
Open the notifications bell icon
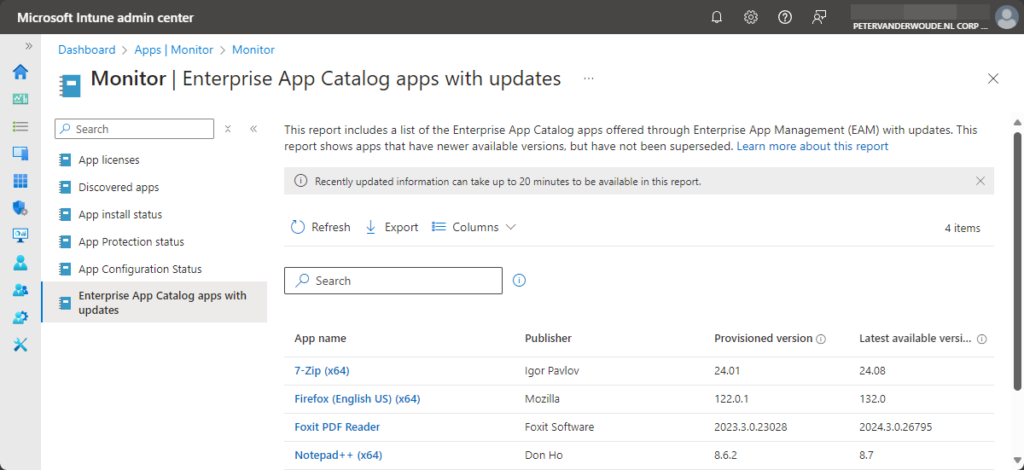pos(716,17)
